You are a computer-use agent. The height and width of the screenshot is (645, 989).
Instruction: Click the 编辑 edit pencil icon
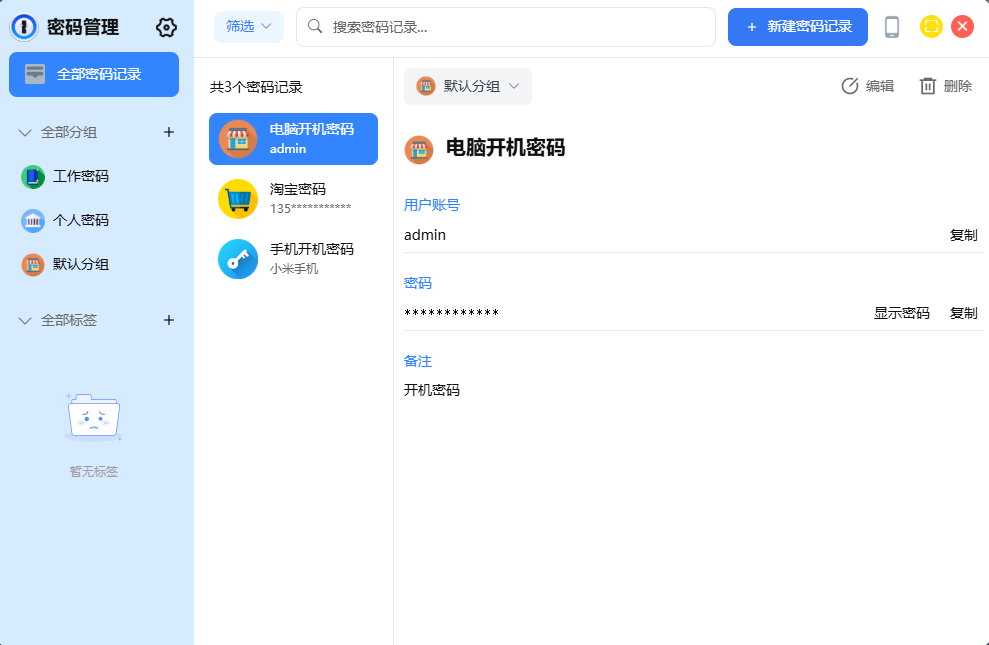[850, 86]
